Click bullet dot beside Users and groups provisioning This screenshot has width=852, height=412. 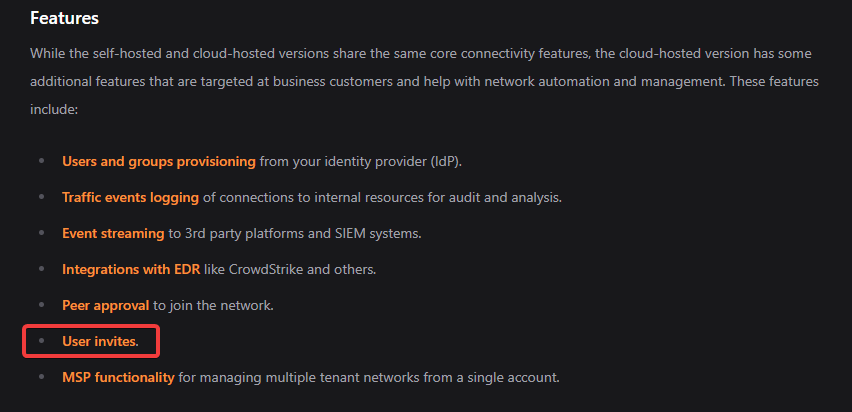pyautogui.click(x=41, y=161)
